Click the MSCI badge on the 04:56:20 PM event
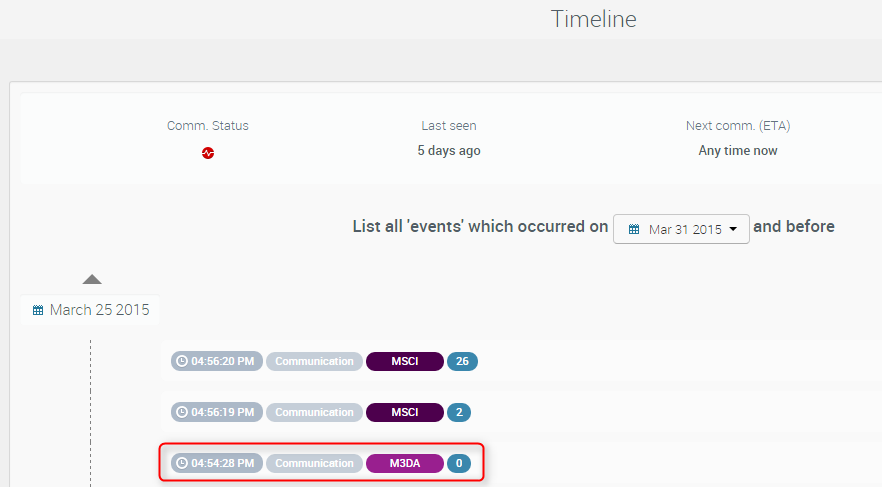 point(404,361)
